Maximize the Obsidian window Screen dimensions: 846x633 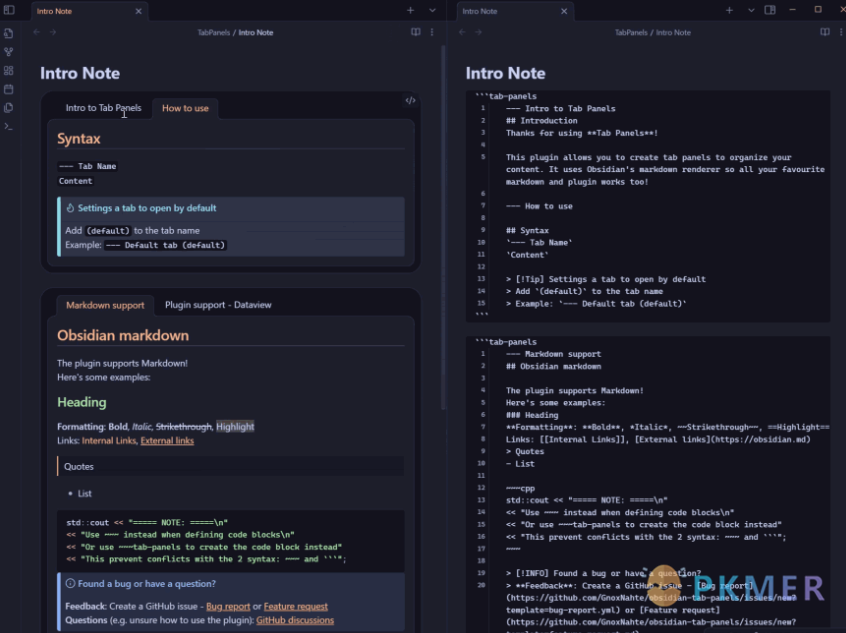click(818, 10)
